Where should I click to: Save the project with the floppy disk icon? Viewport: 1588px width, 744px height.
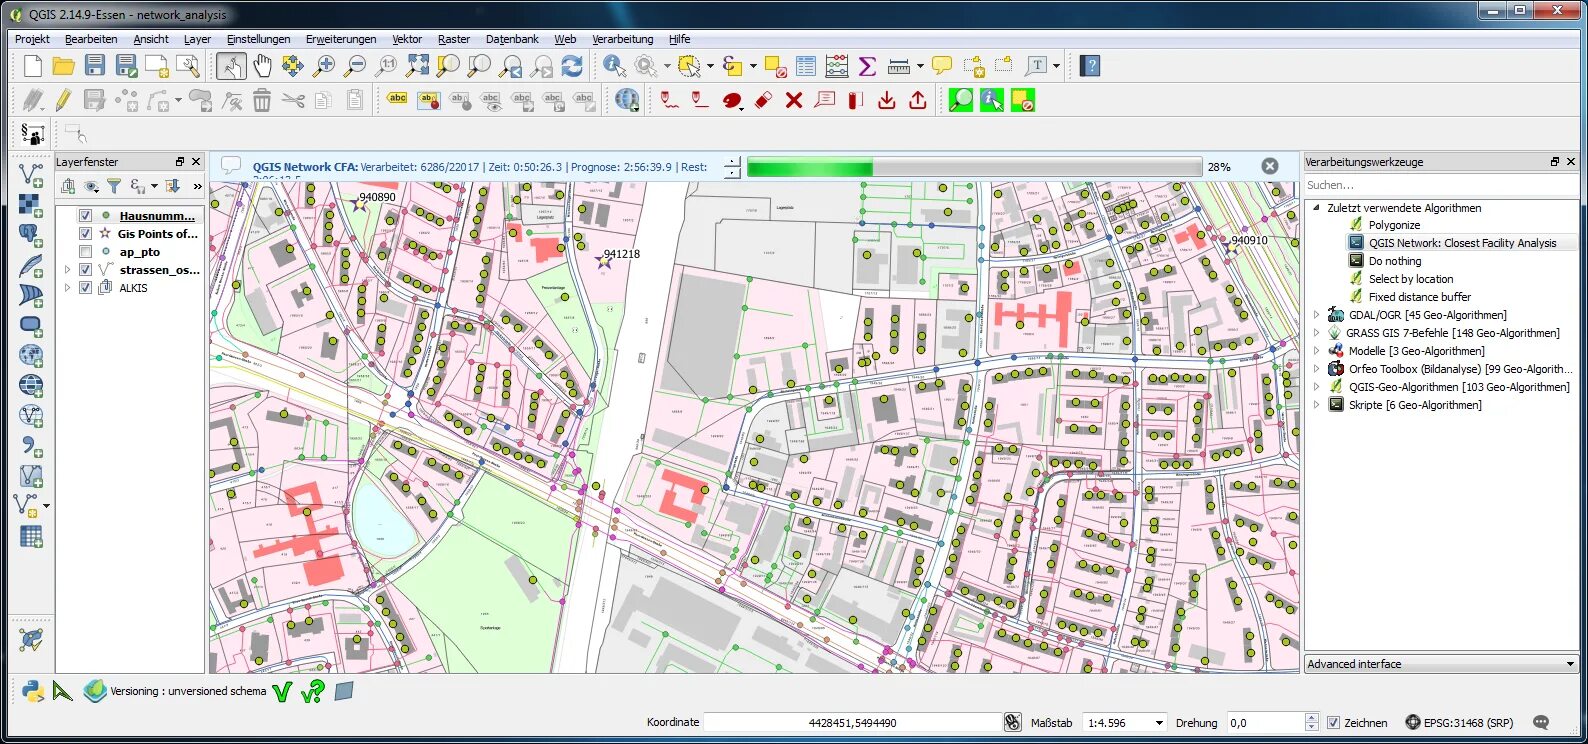point(94,66)
